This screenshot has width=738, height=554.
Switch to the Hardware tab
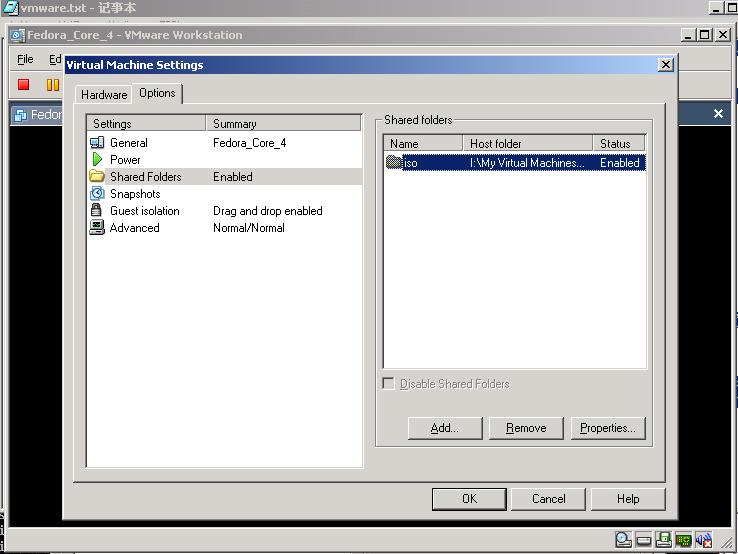104,95
